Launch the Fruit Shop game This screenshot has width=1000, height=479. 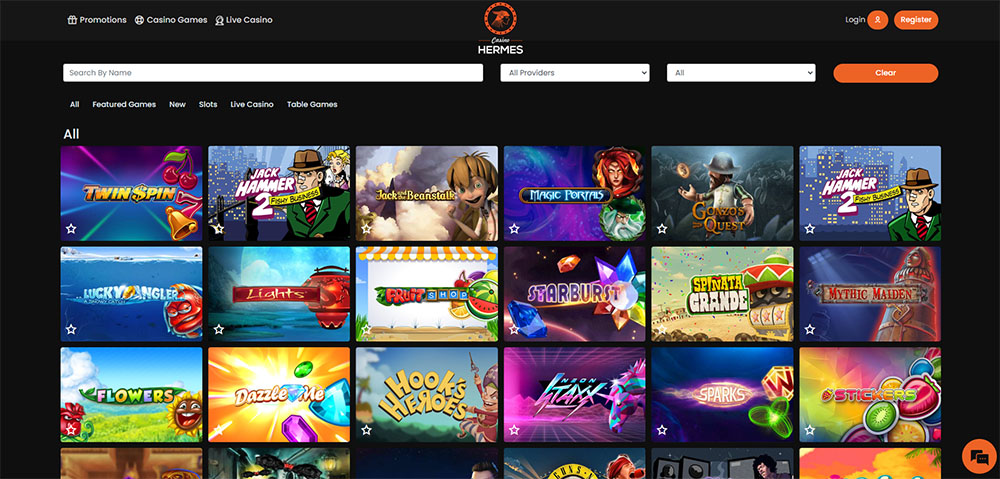pyautogui.click(x=427, y=294)
